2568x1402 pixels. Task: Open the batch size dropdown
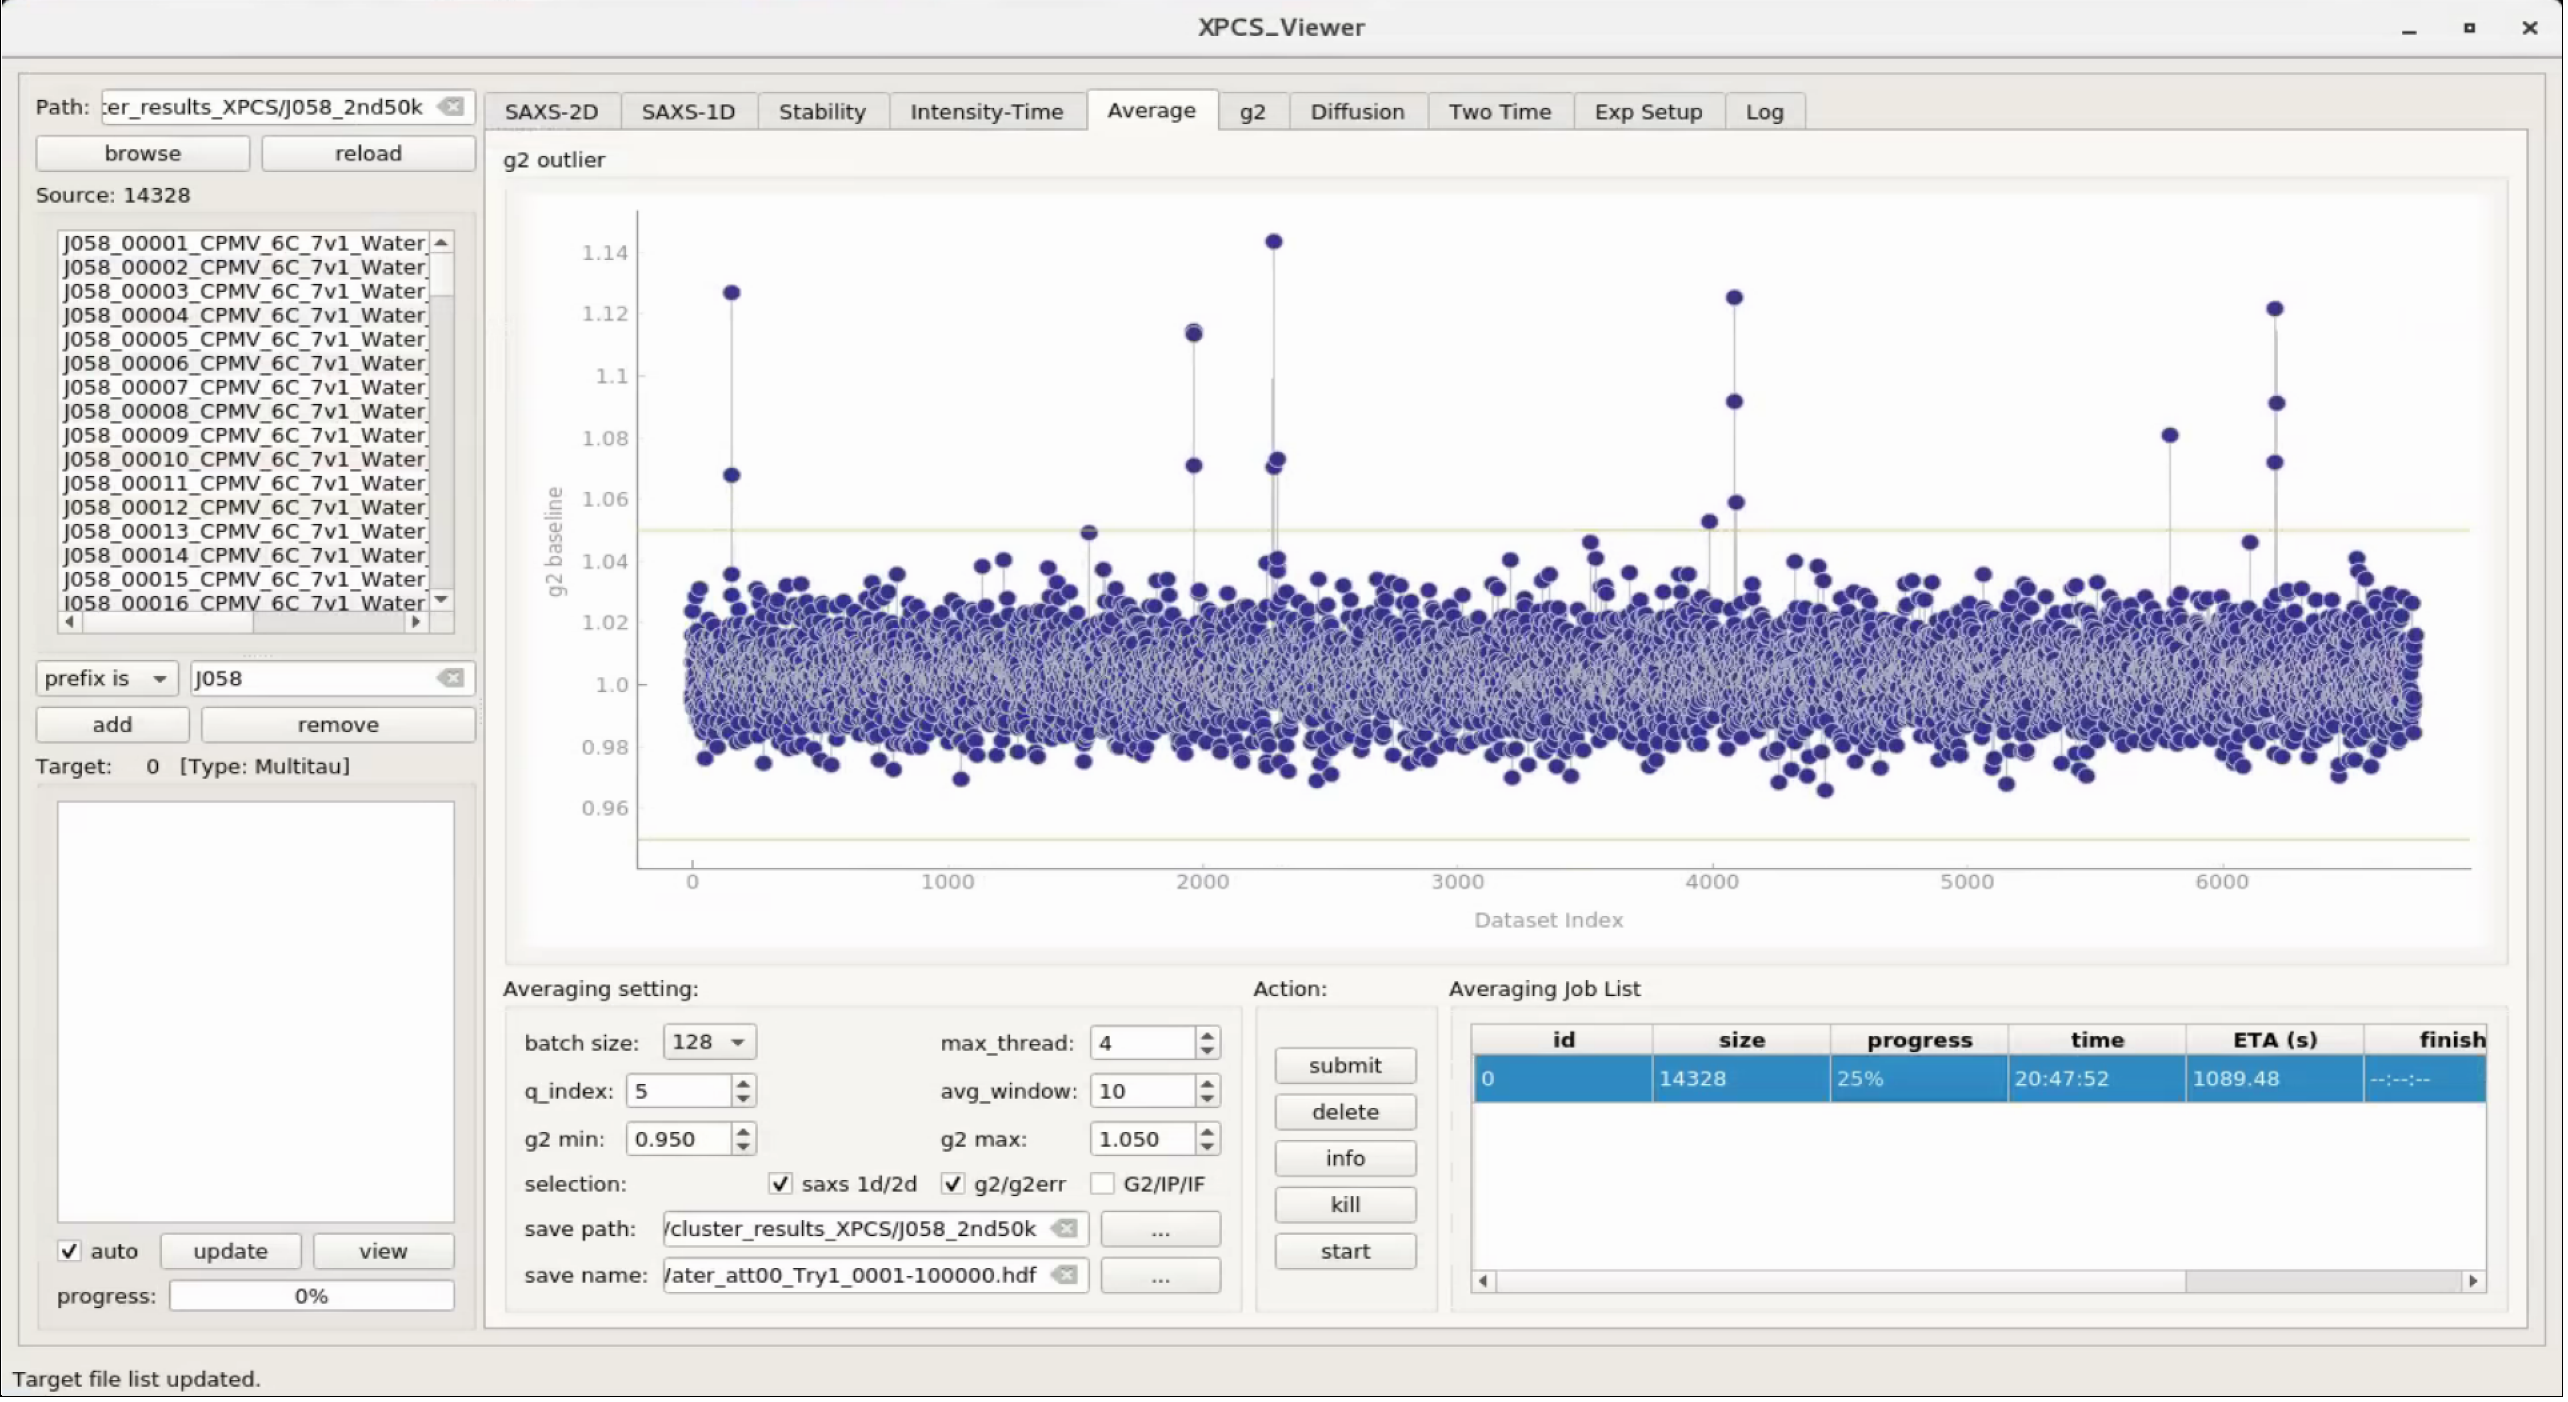710,1043
